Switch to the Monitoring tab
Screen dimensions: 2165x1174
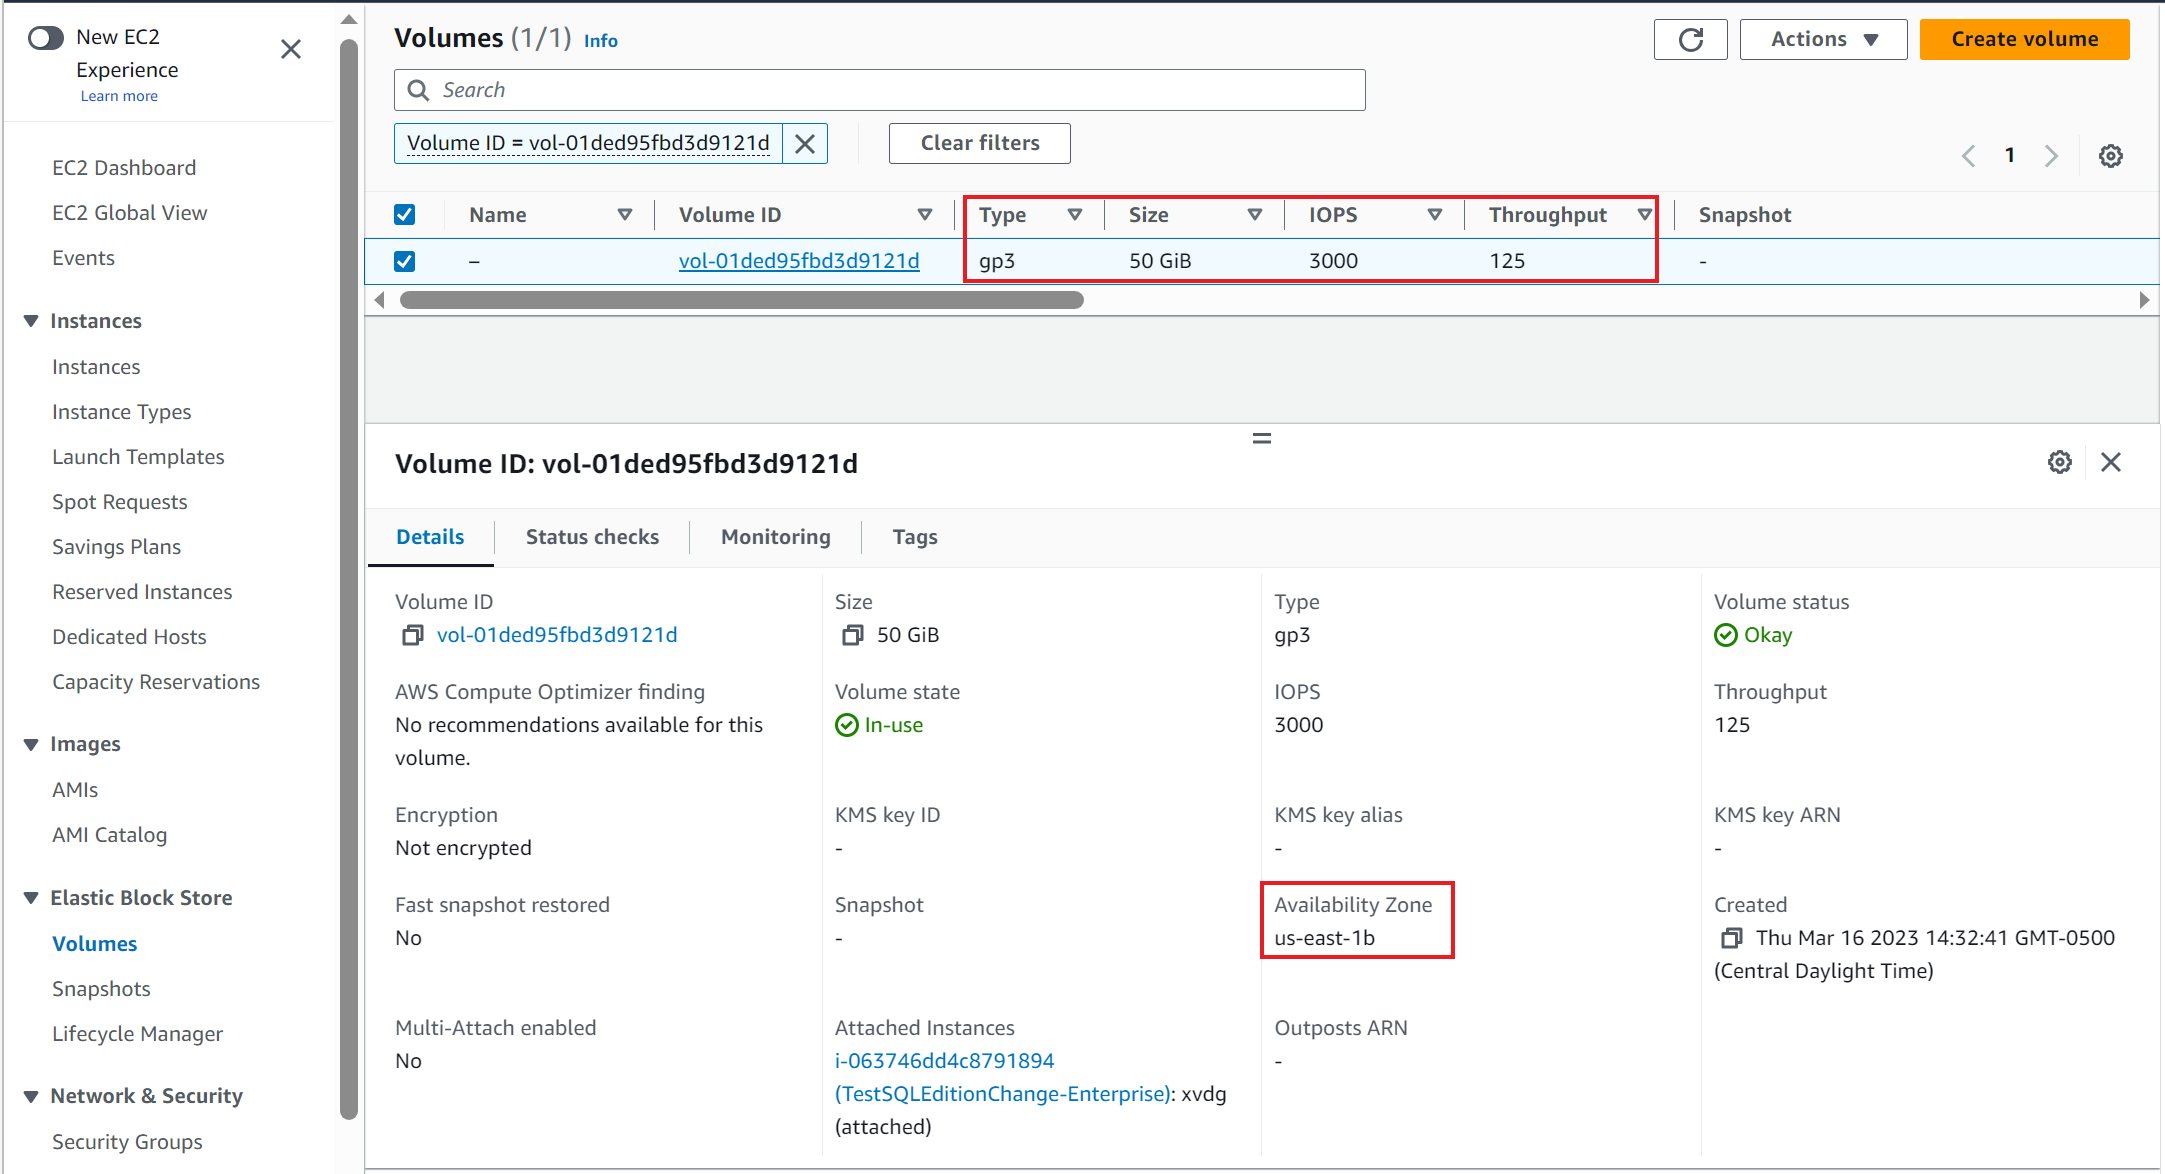(x=775, y=537)
